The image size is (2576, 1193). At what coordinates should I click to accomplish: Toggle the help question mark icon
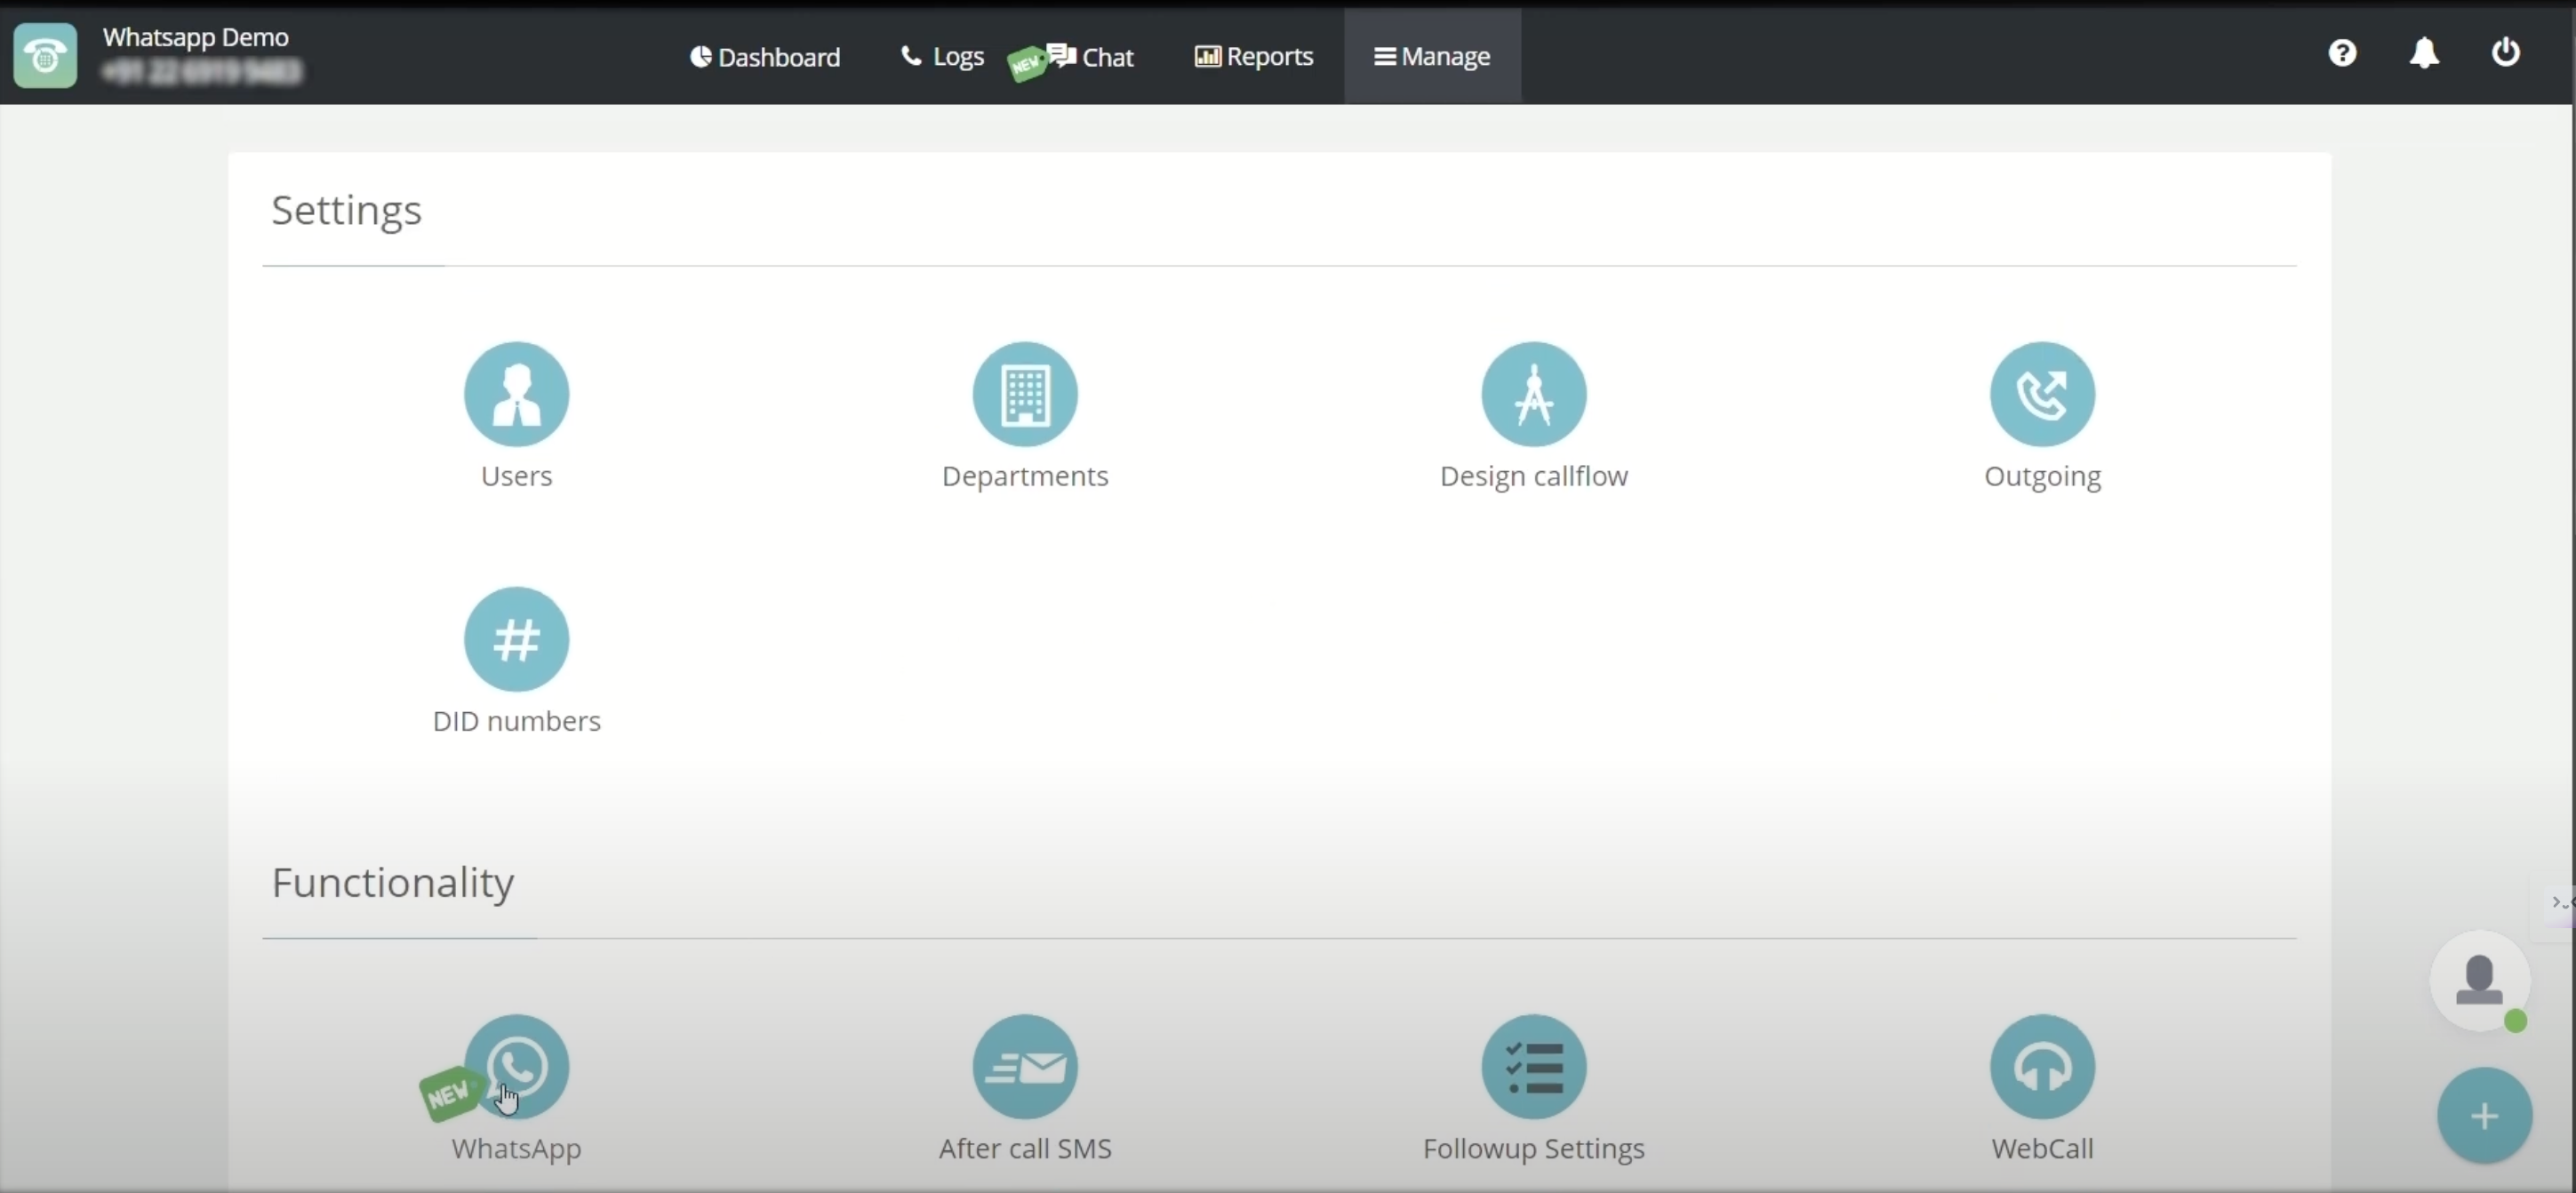(2344, 54)
